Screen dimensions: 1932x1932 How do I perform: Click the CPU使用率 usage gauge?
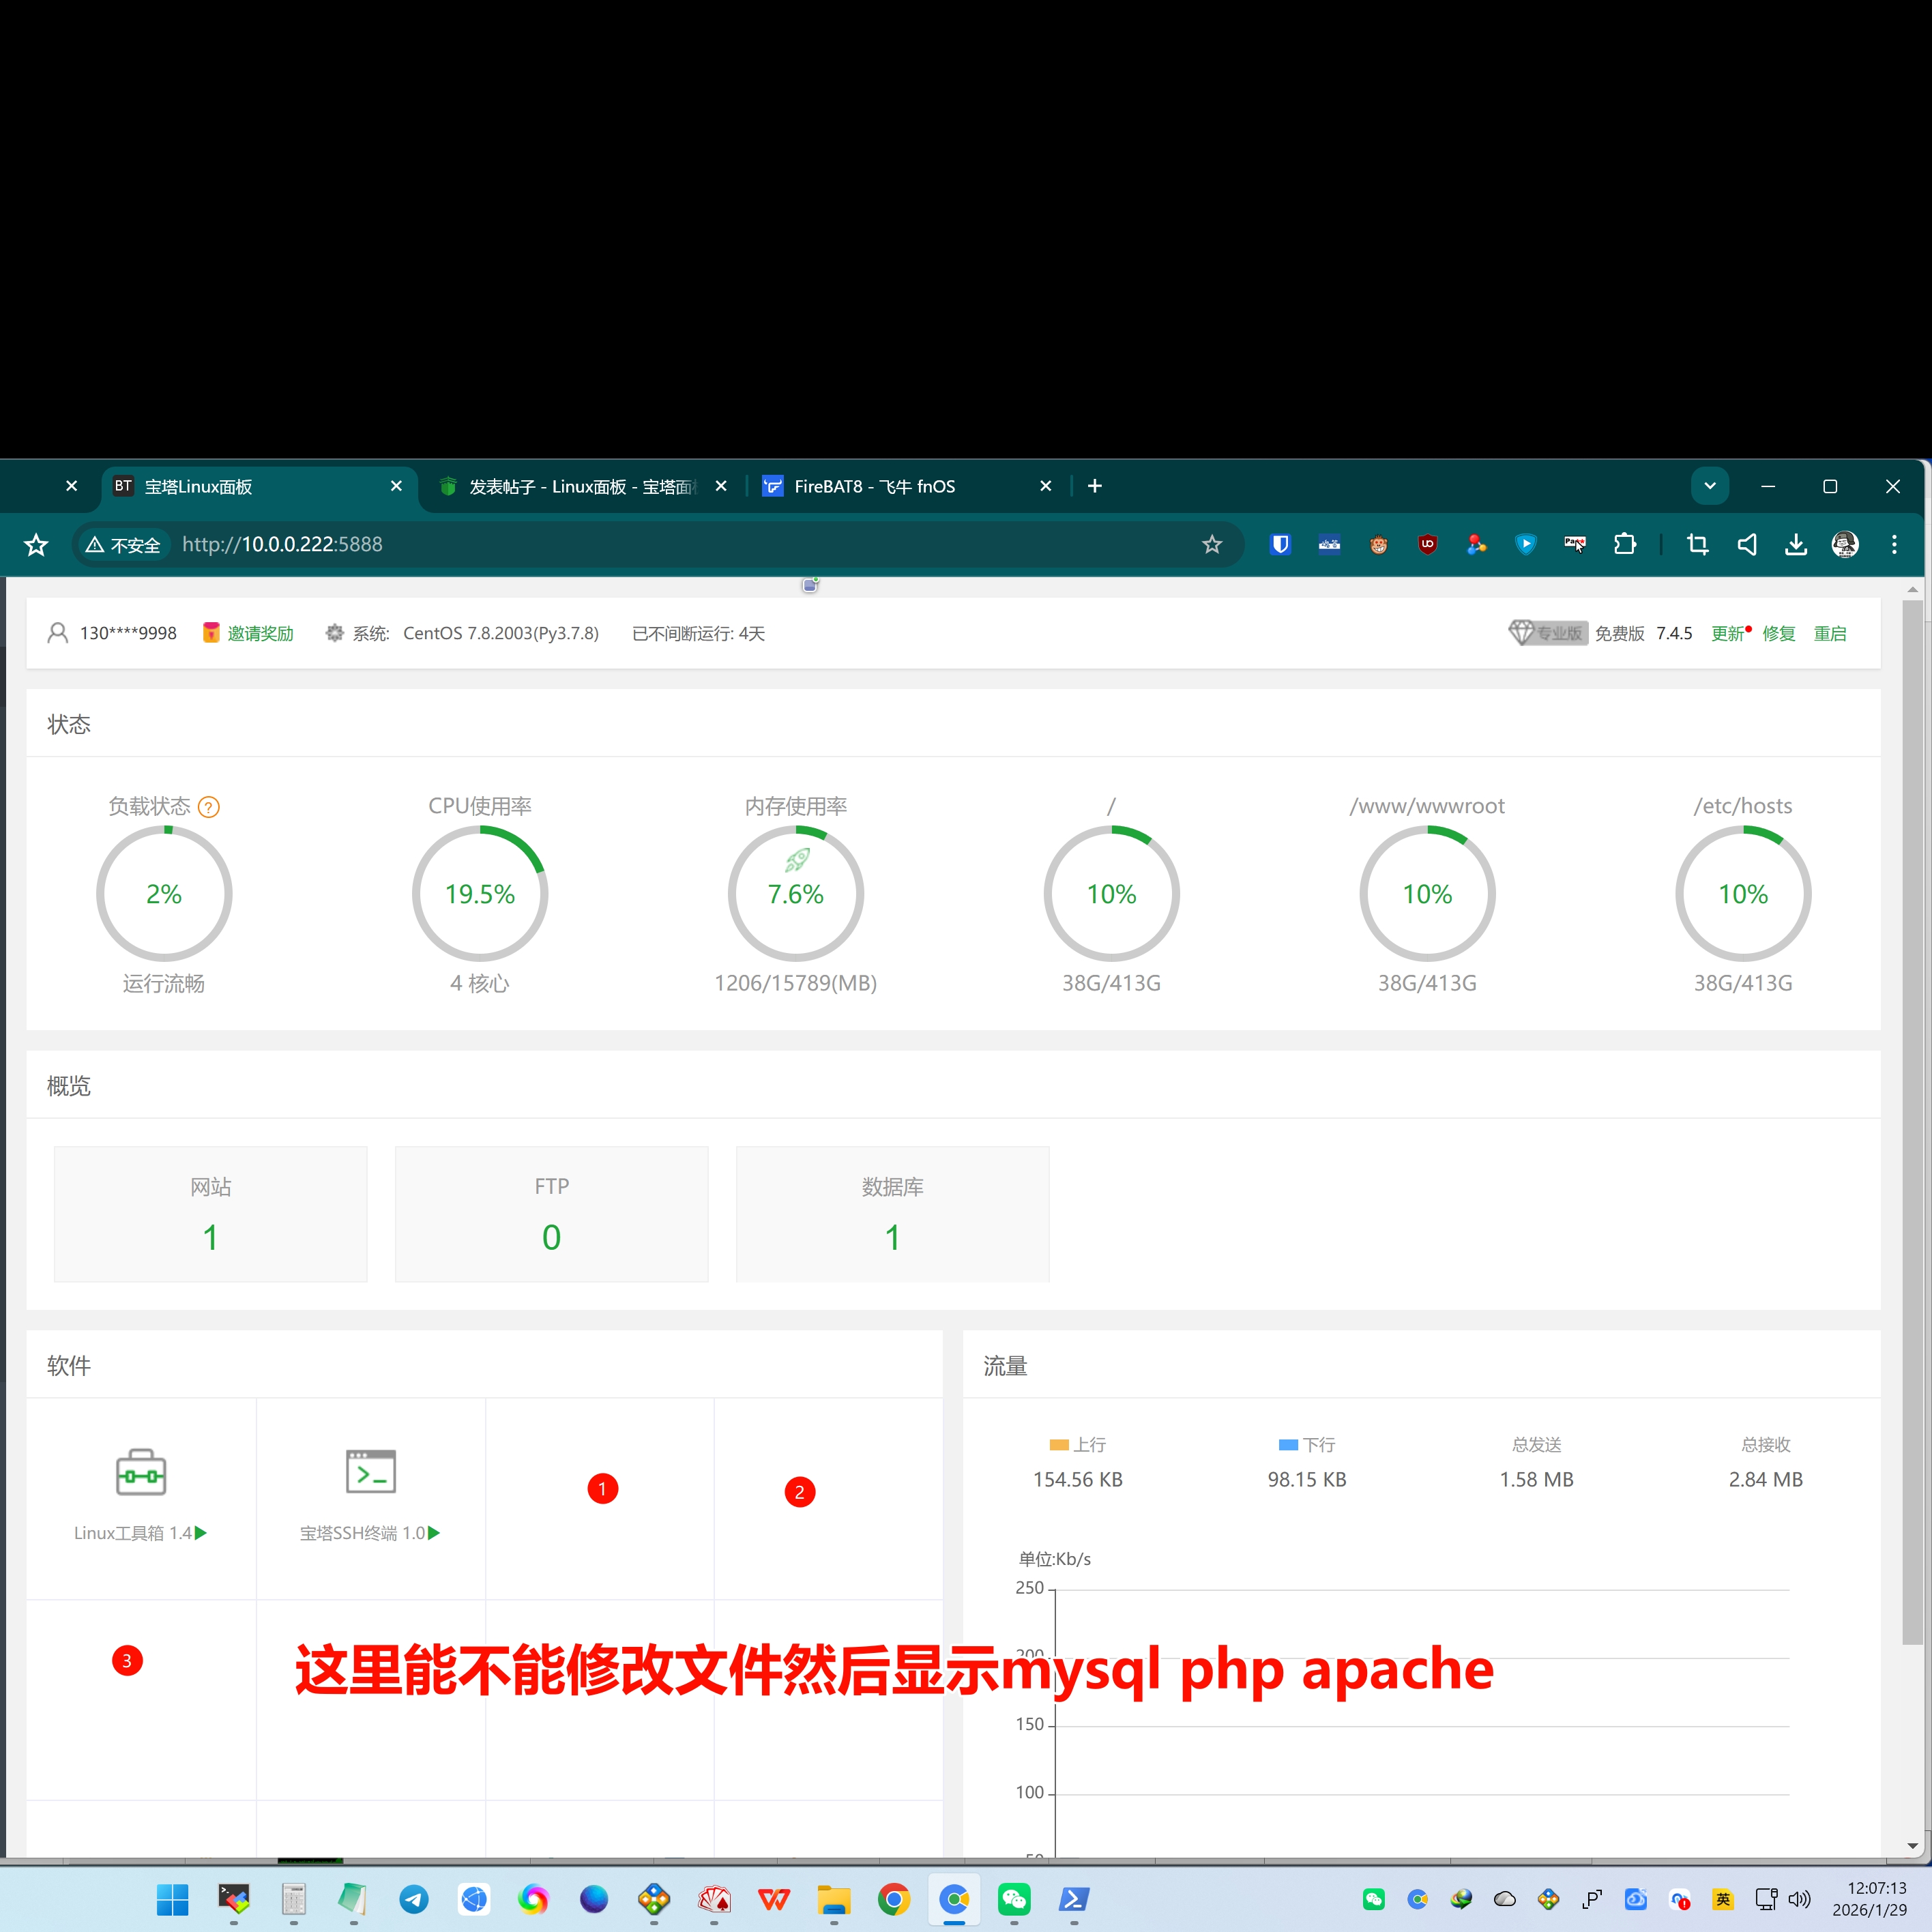pos(480,894)
